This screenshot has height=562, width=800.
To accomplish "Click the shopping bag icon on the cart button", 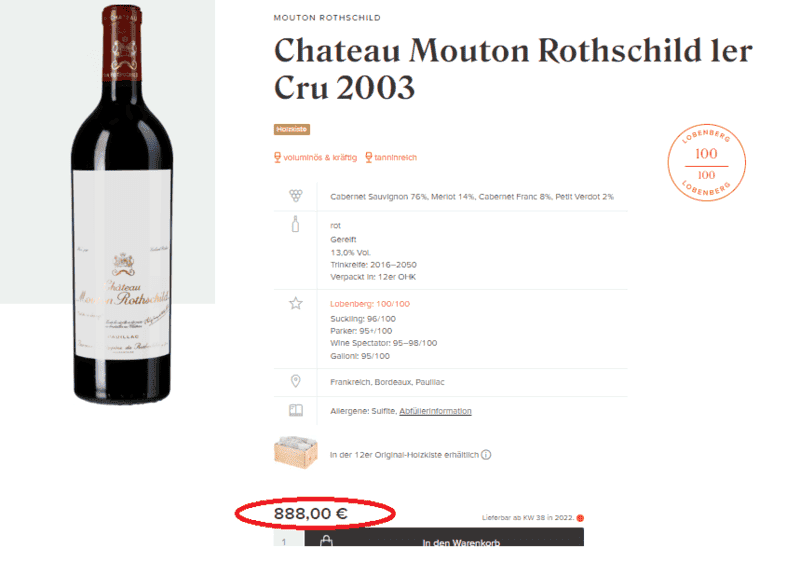I will point(326,540).
